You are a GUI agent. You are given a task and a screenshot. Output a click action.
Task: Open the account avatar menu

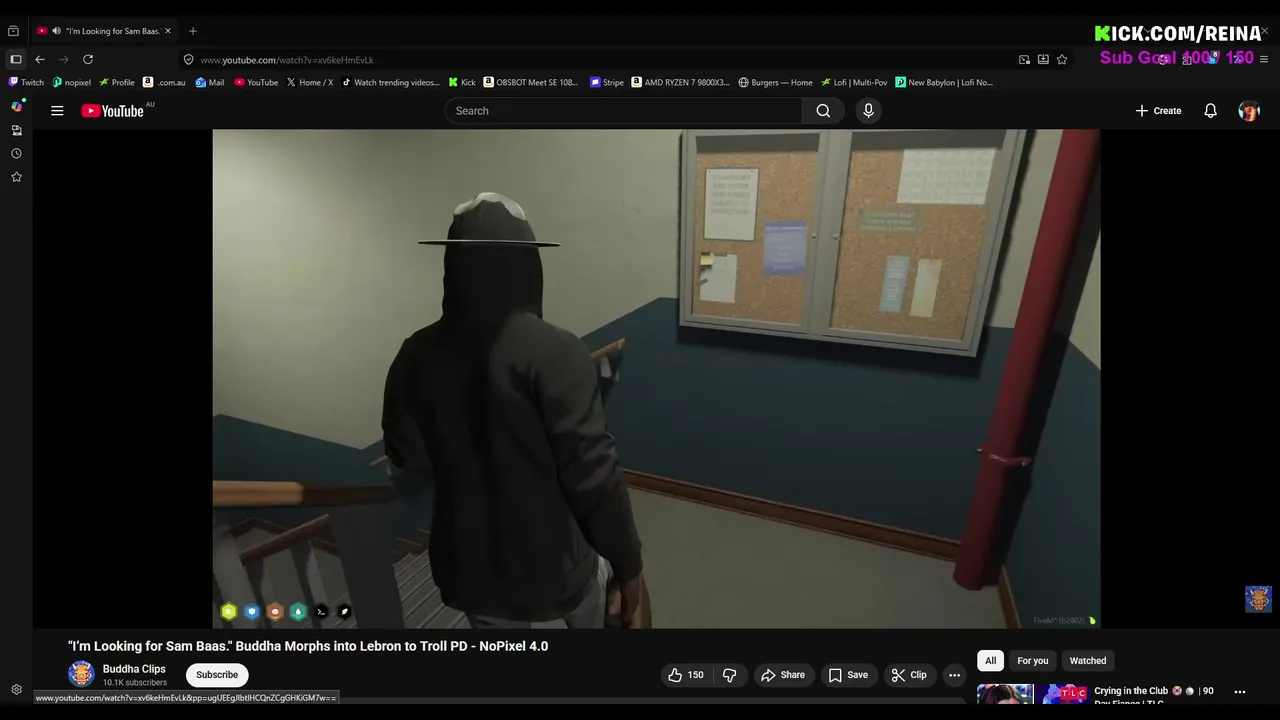point(1249,111)
